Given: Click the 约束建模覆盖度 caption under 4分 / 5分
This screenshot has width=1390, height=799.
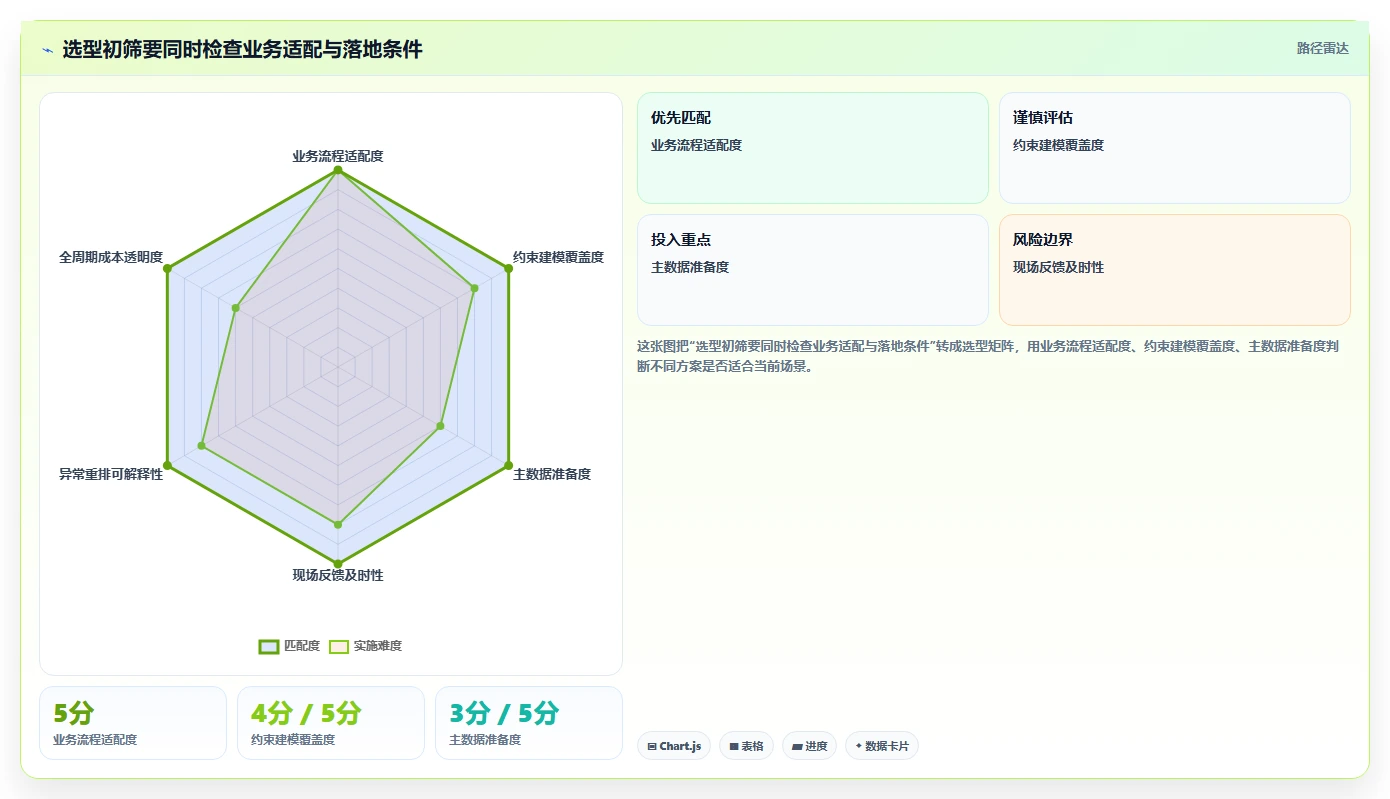Looking at the screenshot, I should point(293,740).
